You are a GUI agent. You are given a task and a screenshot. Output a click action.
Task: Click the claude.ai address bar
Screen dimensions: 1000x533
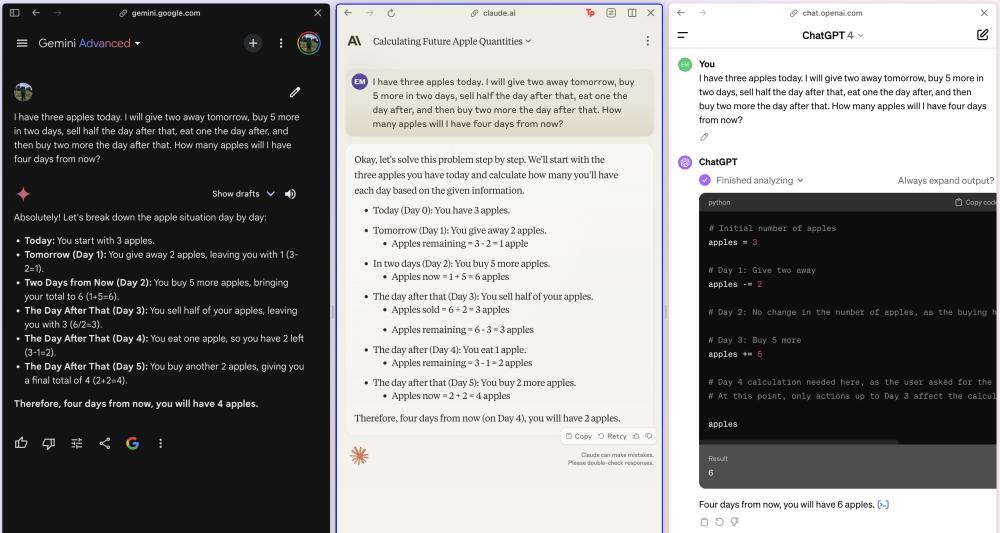(500, 12)
